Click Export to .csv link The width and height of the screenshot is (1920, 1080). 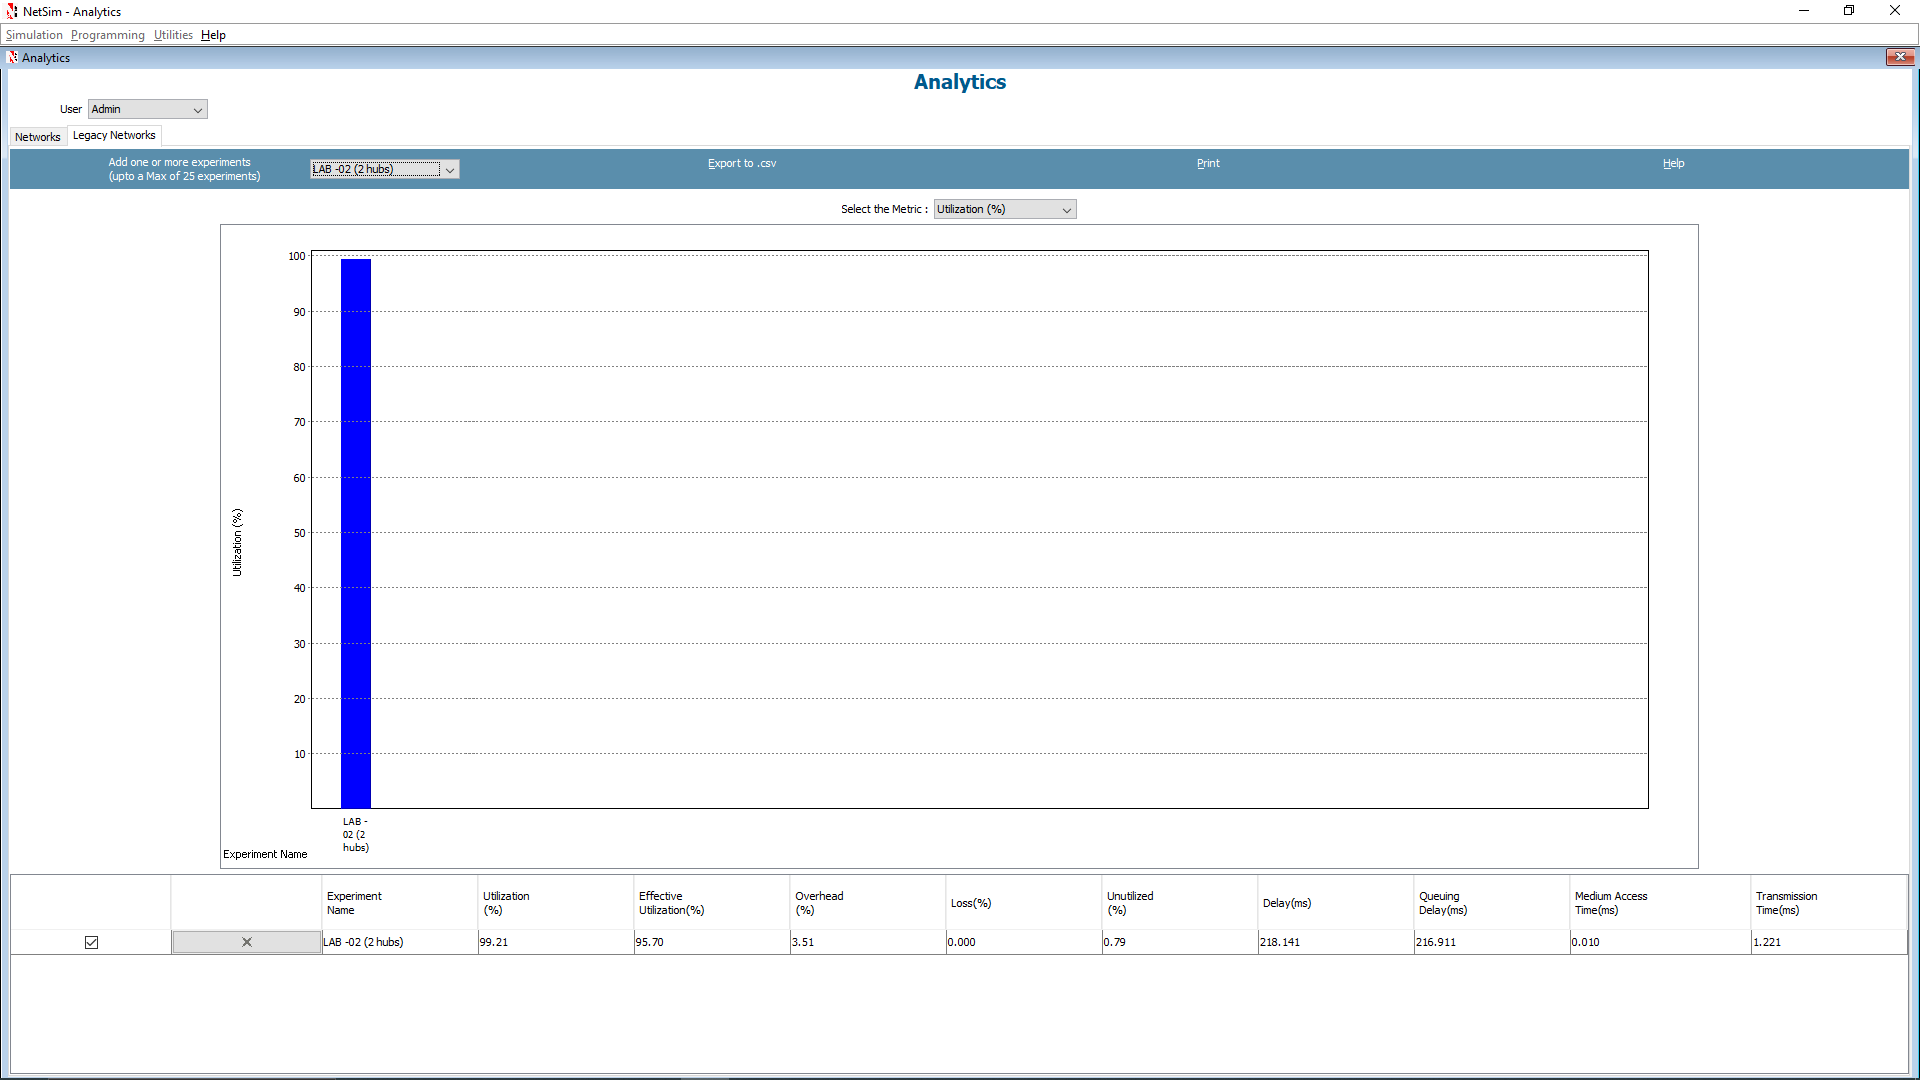pos(742,163)
